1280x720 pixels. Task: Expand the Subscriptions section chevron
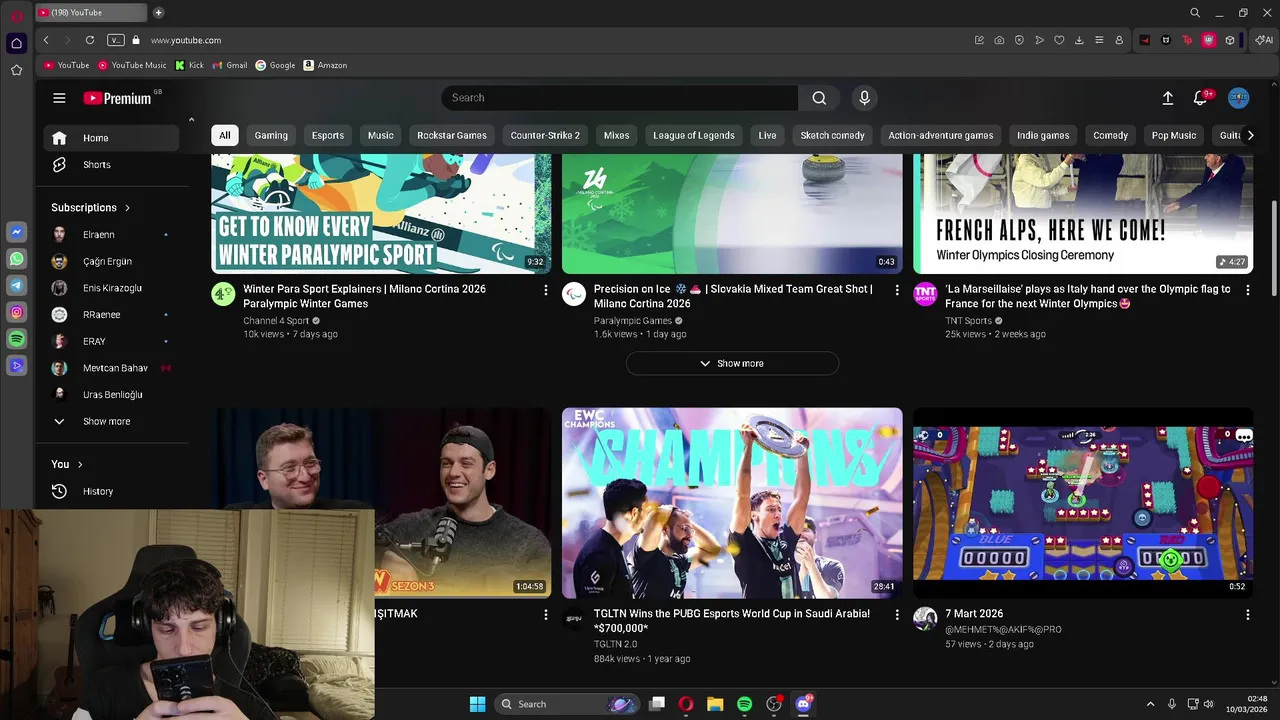(127, 208)
